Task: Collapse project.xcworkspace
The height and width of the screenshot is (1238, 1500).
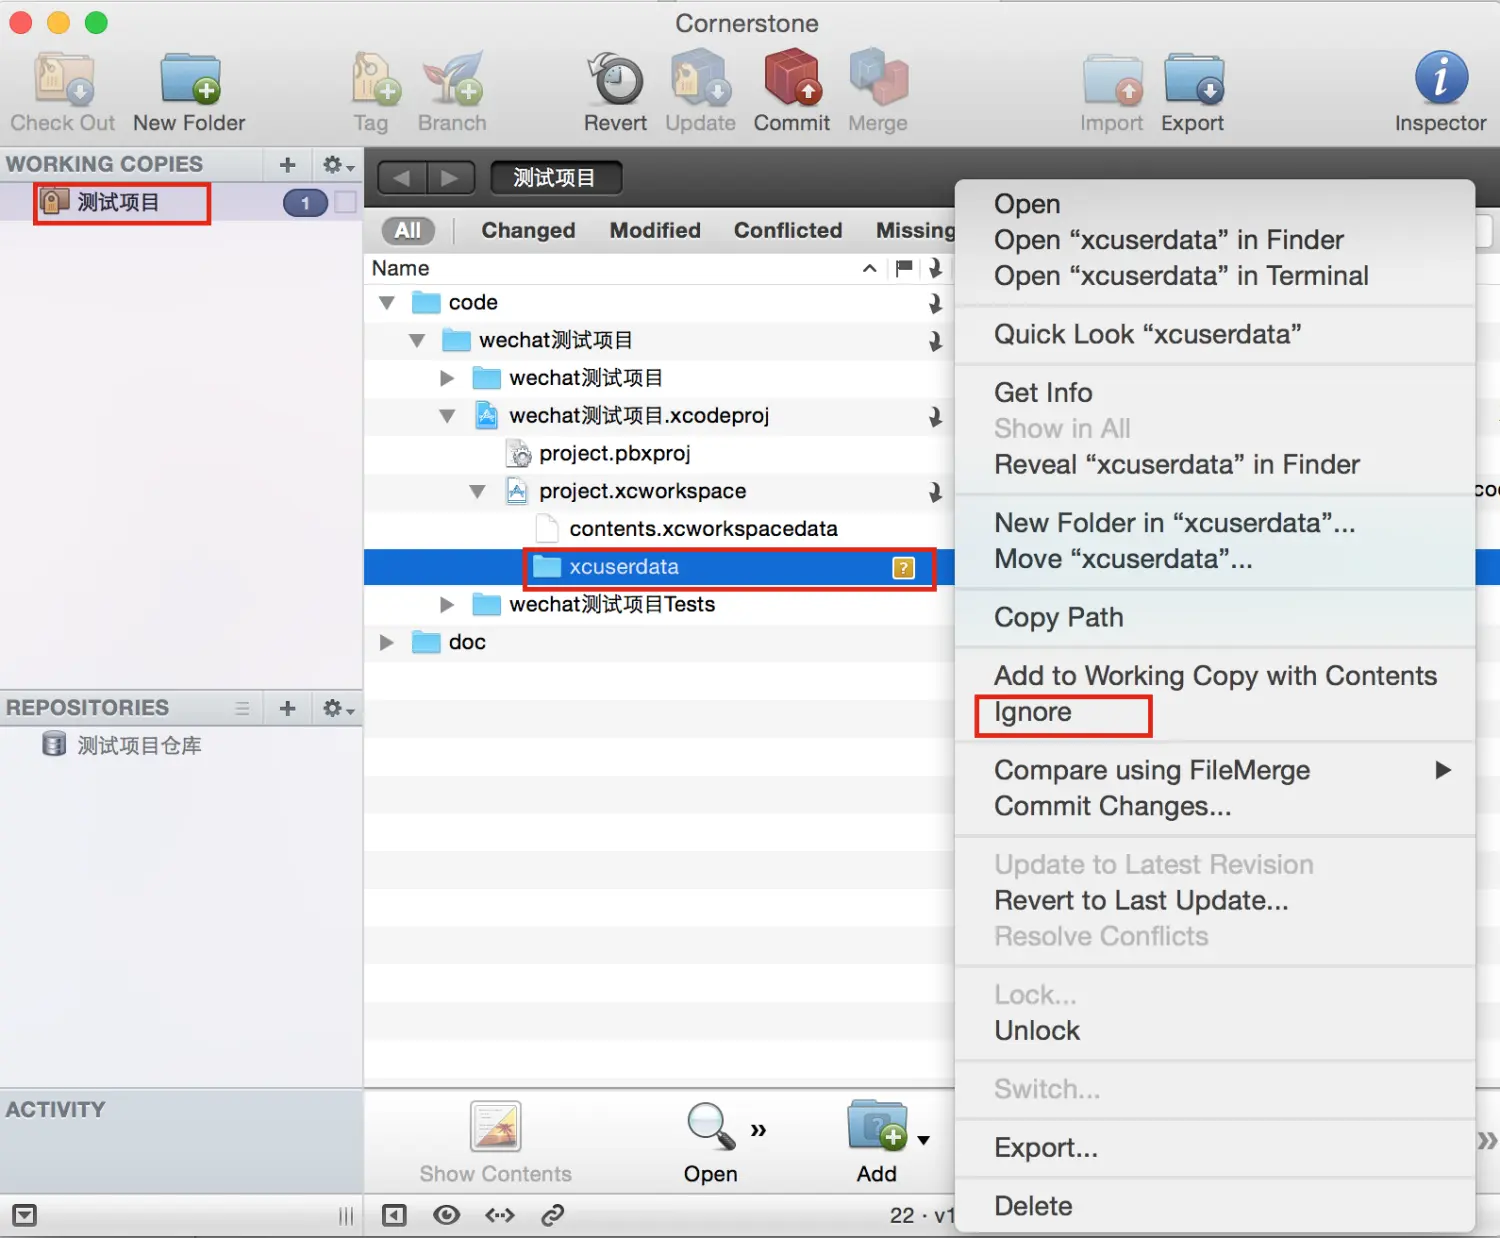Action: (x=477, y=491)
